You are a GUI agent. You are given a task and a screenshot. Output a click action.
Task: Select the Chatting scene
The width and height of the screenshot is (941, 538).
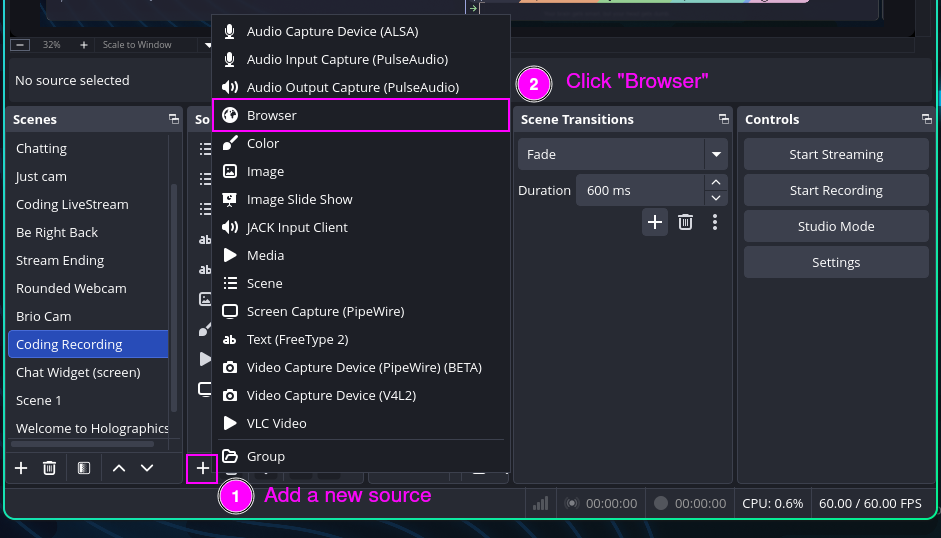88,148
